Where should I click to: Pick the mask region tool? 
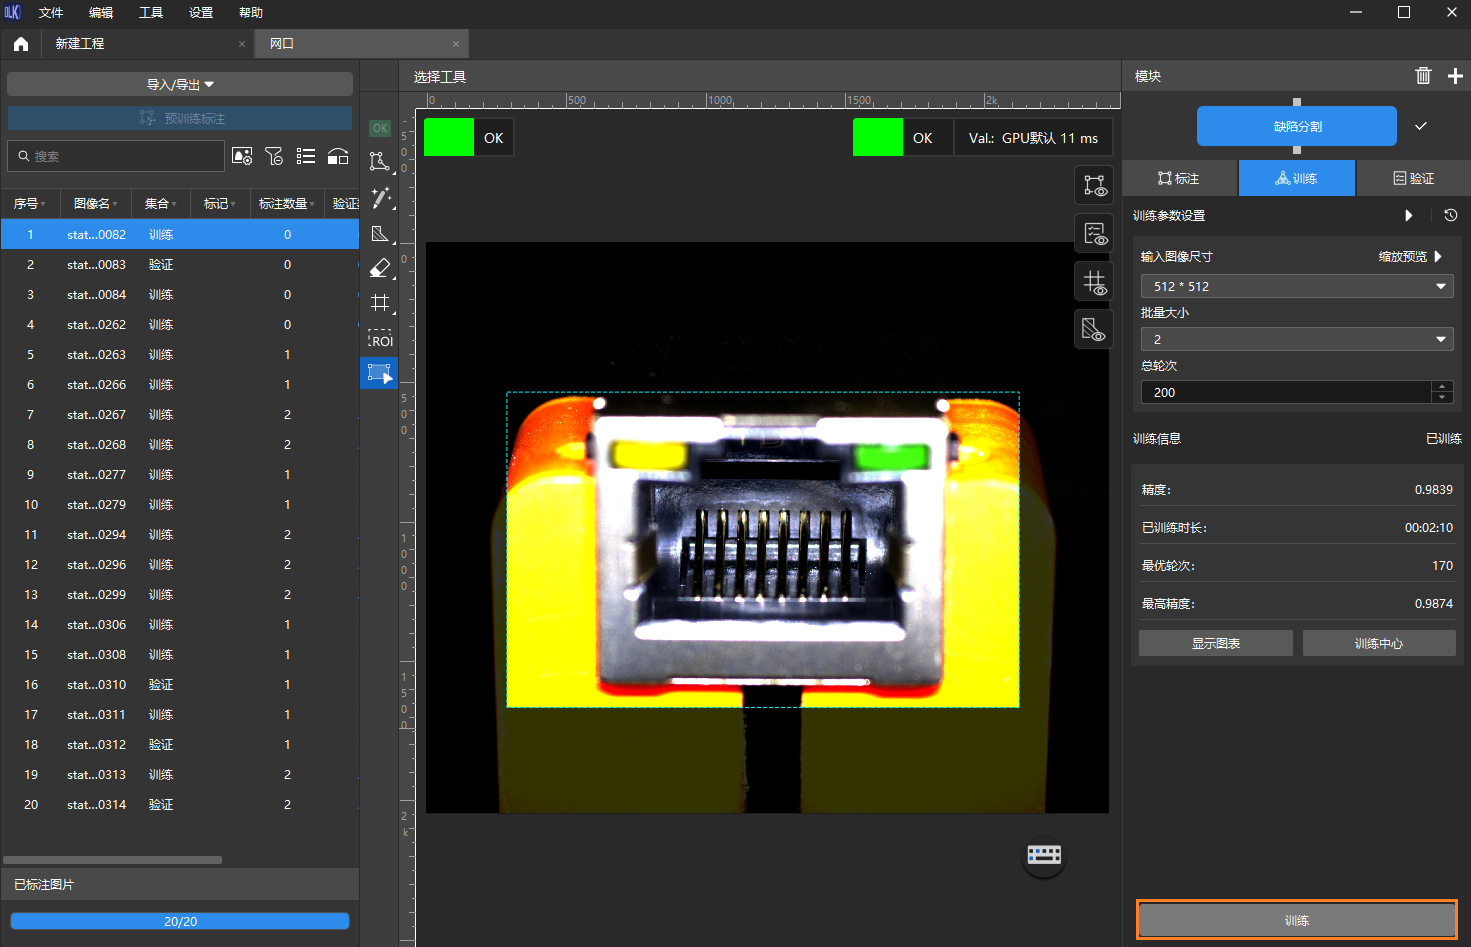380,234
